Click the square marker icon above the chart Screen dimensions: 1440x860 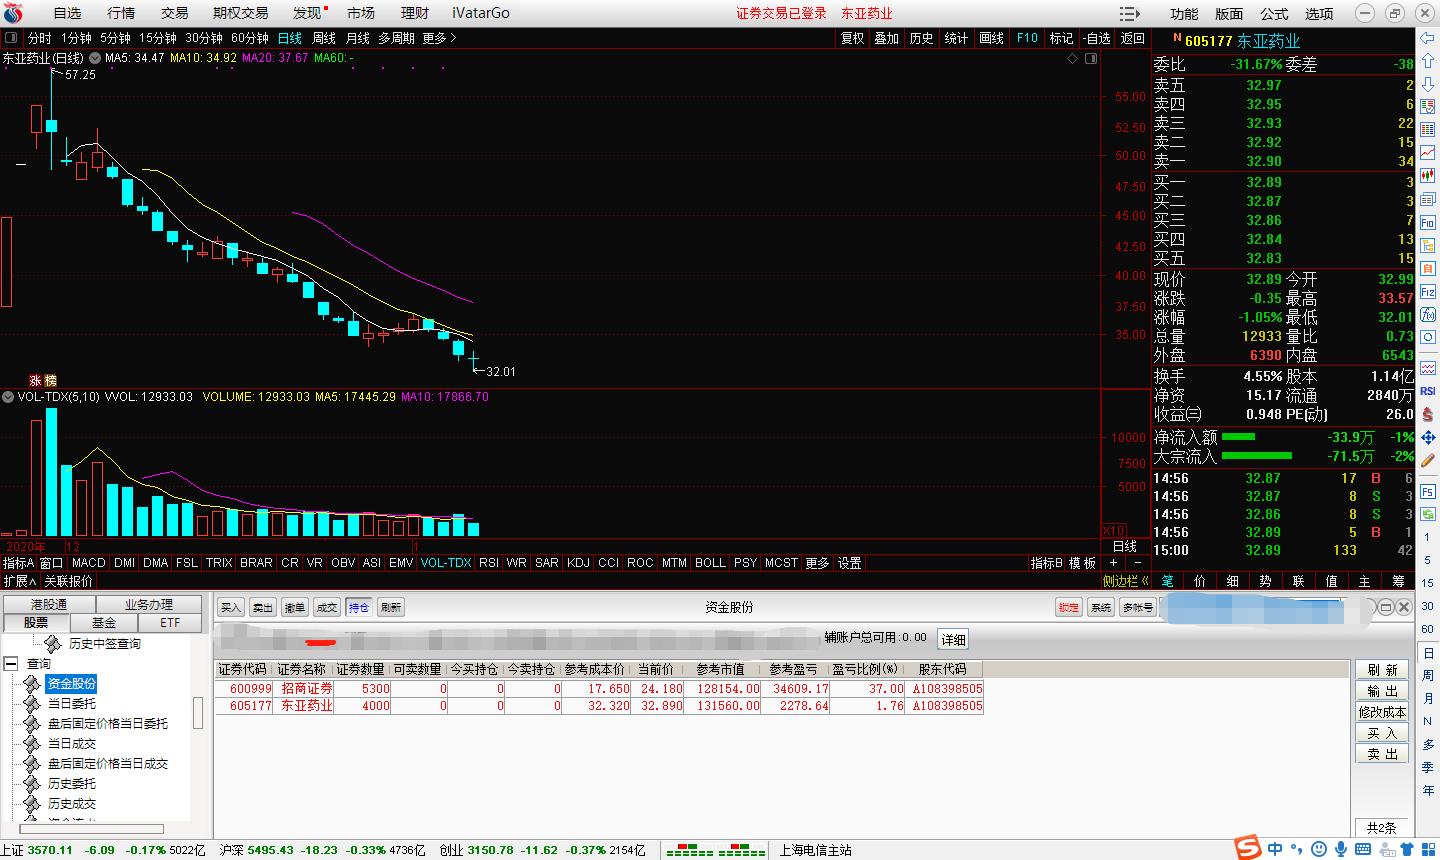click(1090, 58)
